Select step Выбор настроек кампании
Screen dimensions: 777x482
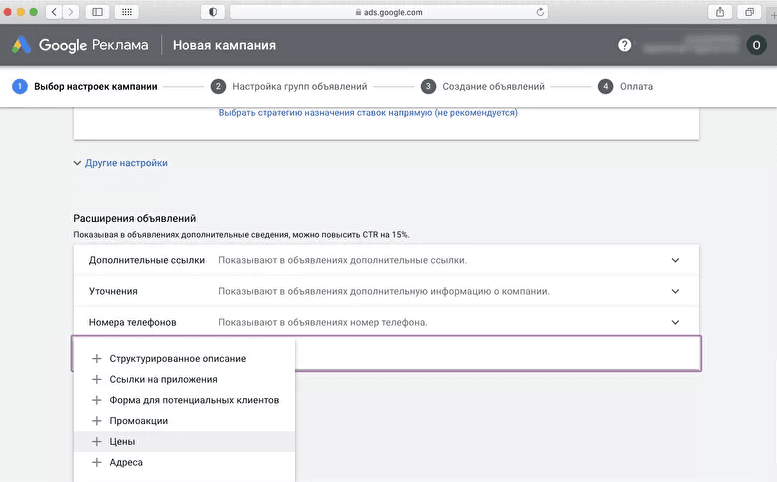[x=96, y=86]
